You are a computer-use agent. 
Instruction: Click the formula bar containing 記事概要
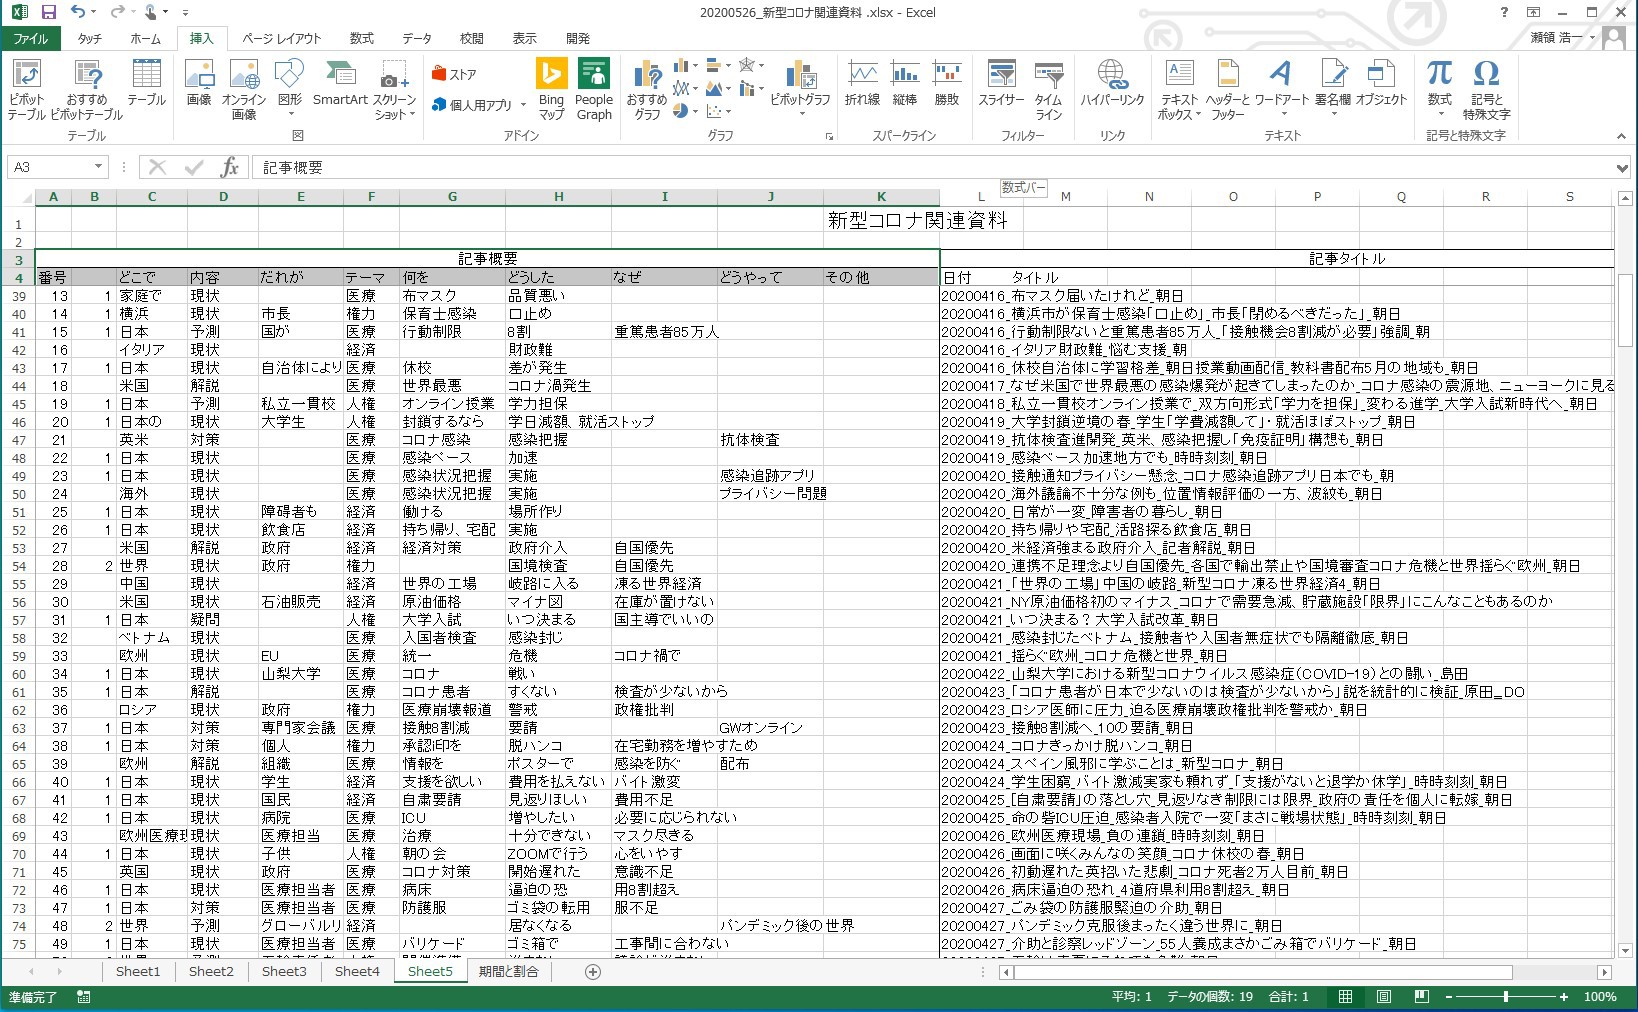[930, 167]
